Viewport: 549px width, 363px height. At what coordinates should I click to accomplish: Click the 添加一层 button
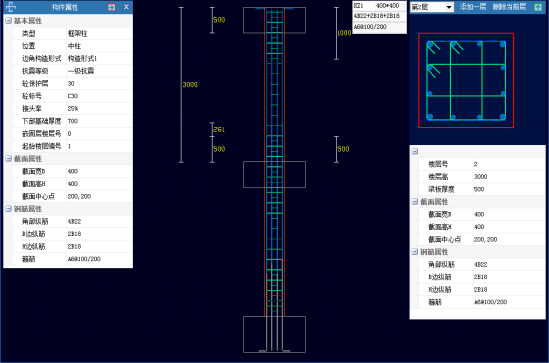click(x=473, y=7)
